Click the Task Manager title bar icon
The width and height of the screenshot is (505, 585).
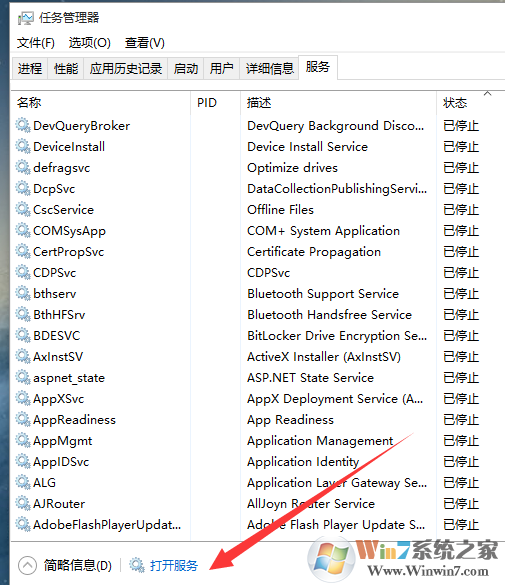[x=26, y=18]
